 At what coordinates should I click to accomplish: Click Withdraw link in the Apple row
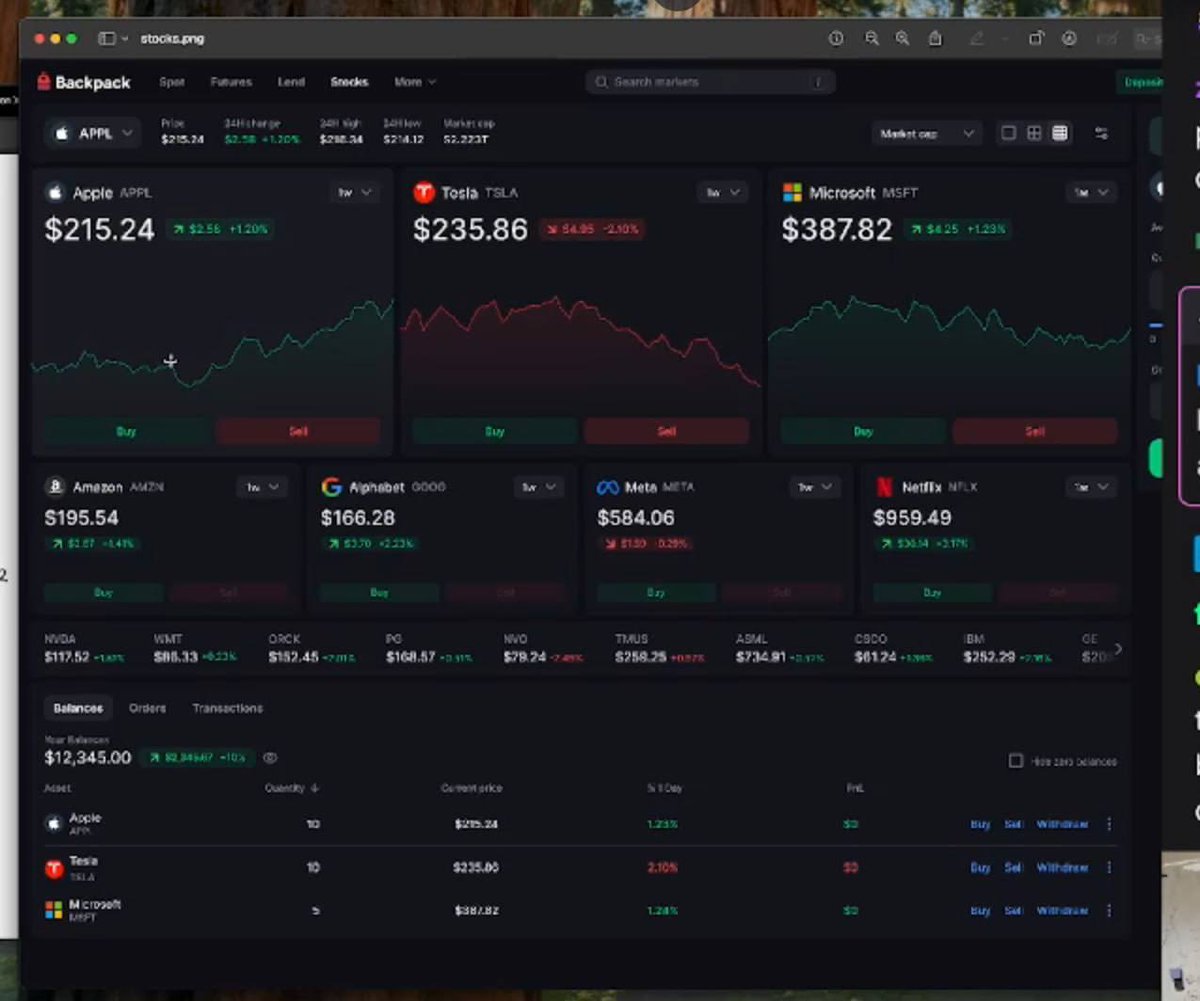pos(1062,824)
